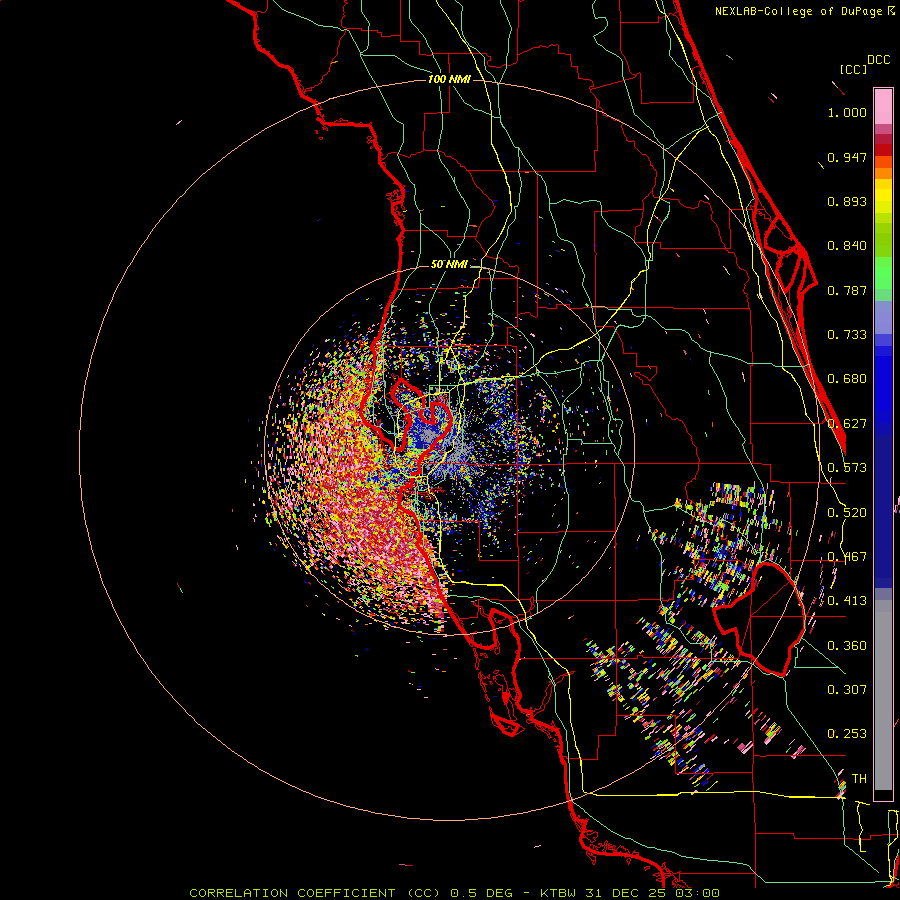Click the 0.787 scale value
The width and height of the screenshot is (900, 900).
click(x=847, y=290)
